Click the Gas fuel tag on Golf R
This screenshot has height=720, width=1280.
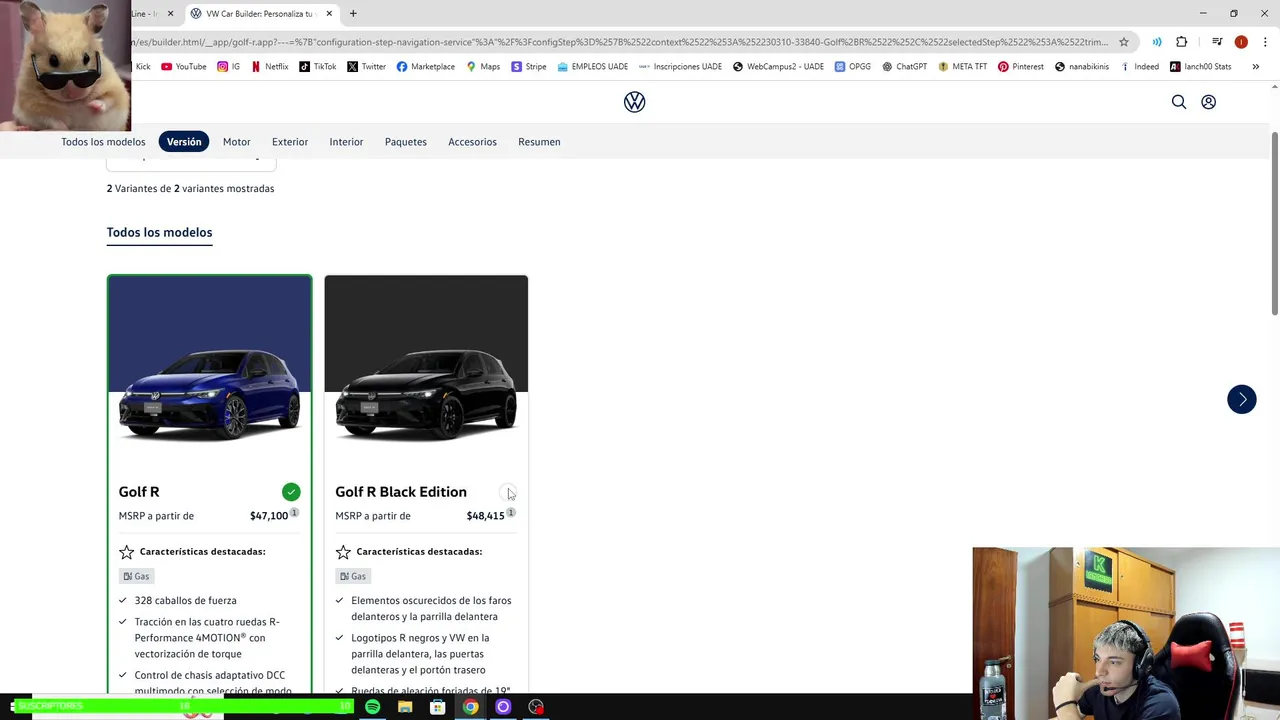[x=136, y=576]
